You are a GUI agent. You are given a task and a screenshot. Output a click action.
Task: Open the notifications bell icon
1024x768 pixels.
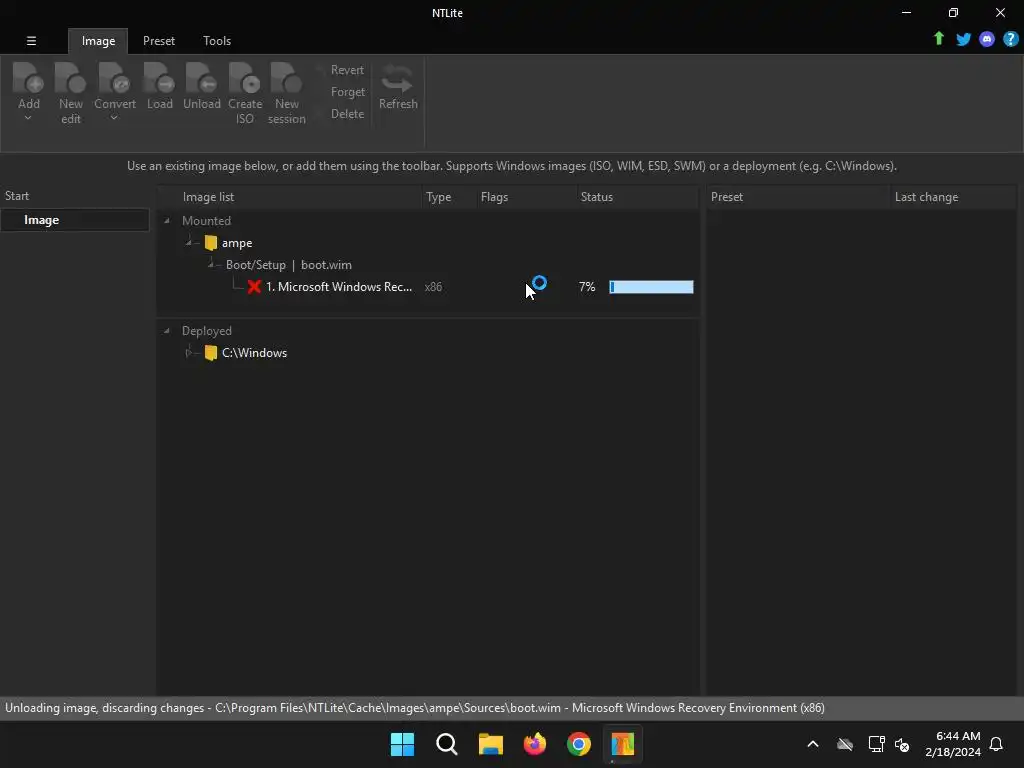(x=996, y=744)
